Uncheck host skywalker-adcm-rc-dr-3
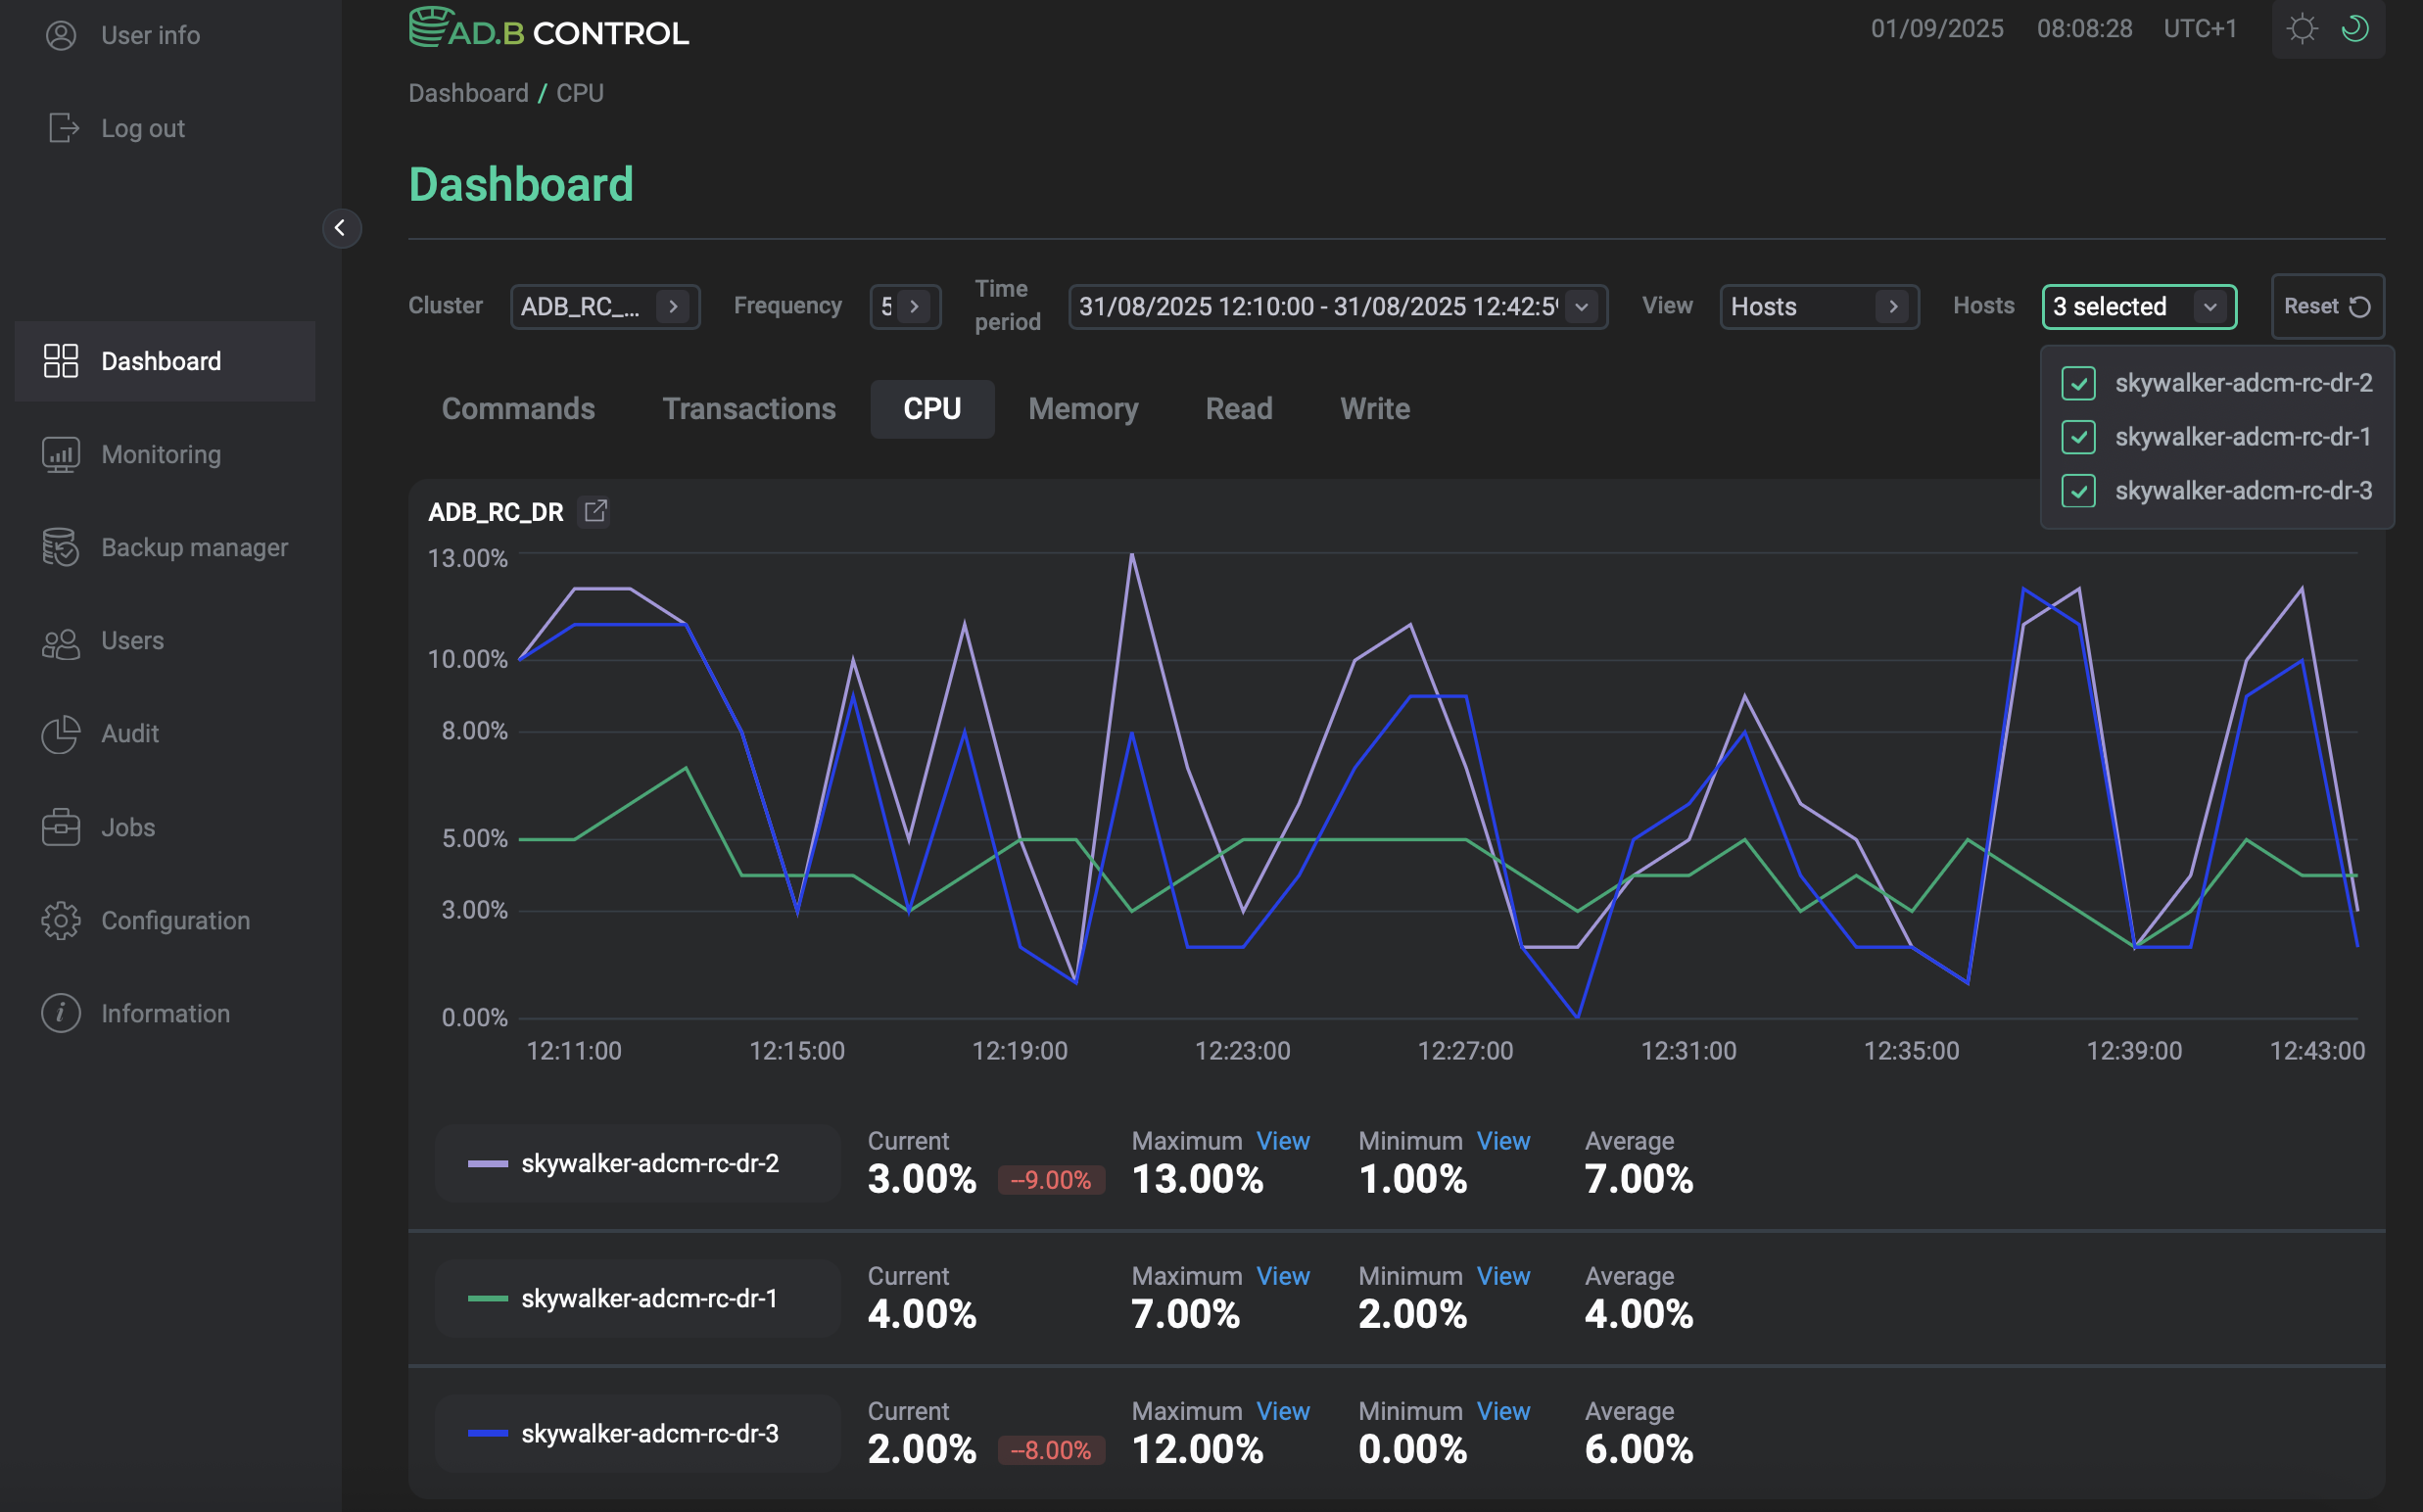2423x1512 pixels. pyautogui.click(x=2078, y=491)
